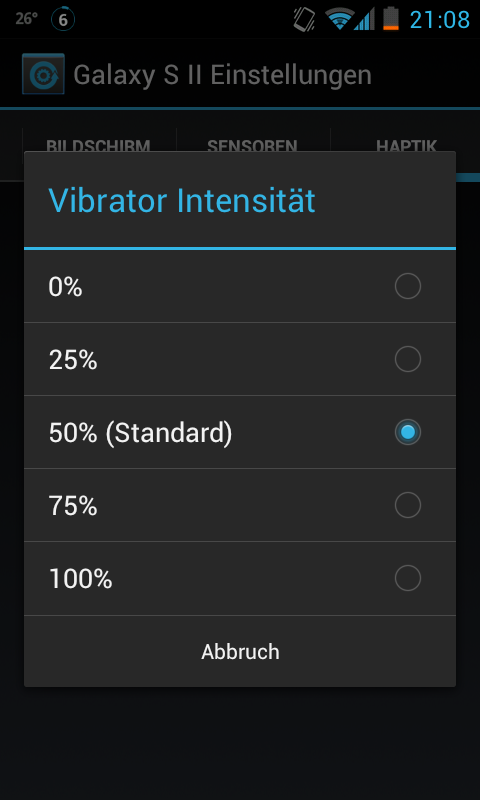Tap the 26° temperature notification

coord(27,19)
